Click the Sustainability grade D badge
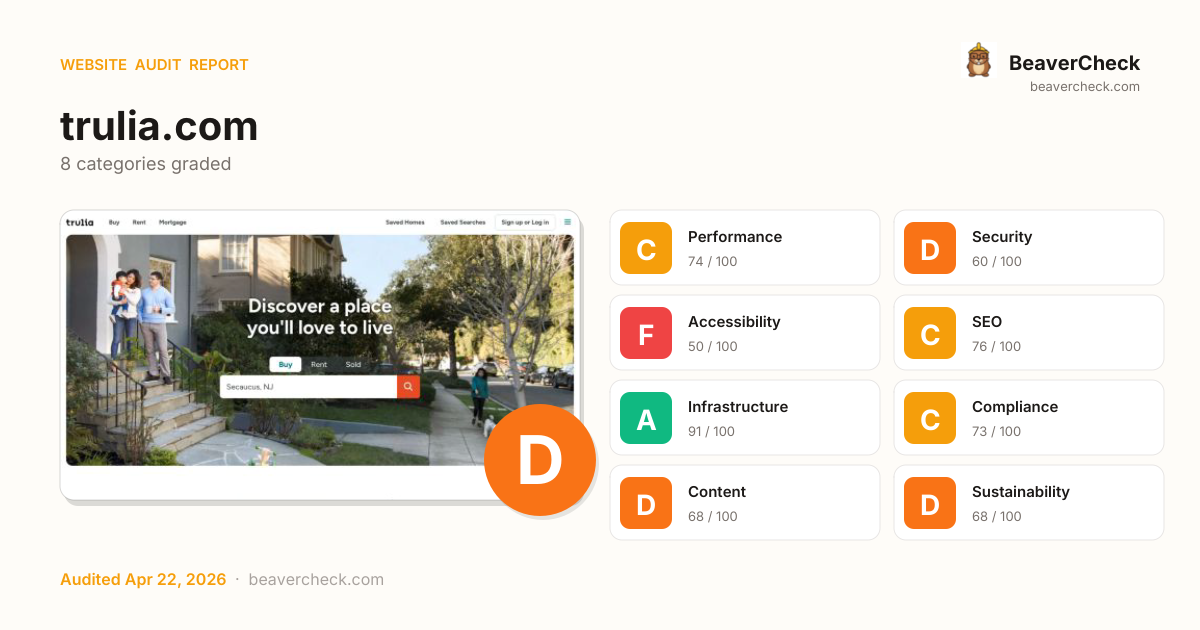Image resolution: width=1200 pixels, height=630 pixels. click(x=930, y=503)
